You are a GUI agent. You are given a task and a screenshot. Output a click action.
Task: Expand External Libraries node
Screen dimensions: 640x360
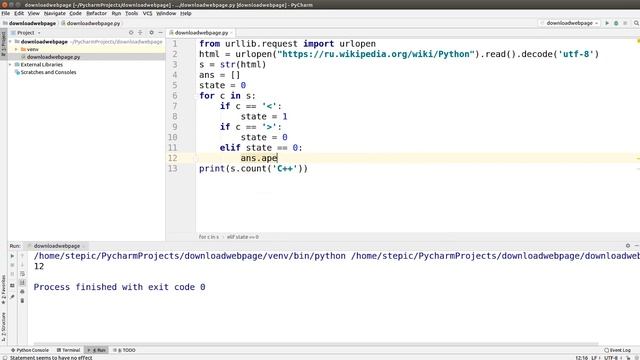(11, 64)
